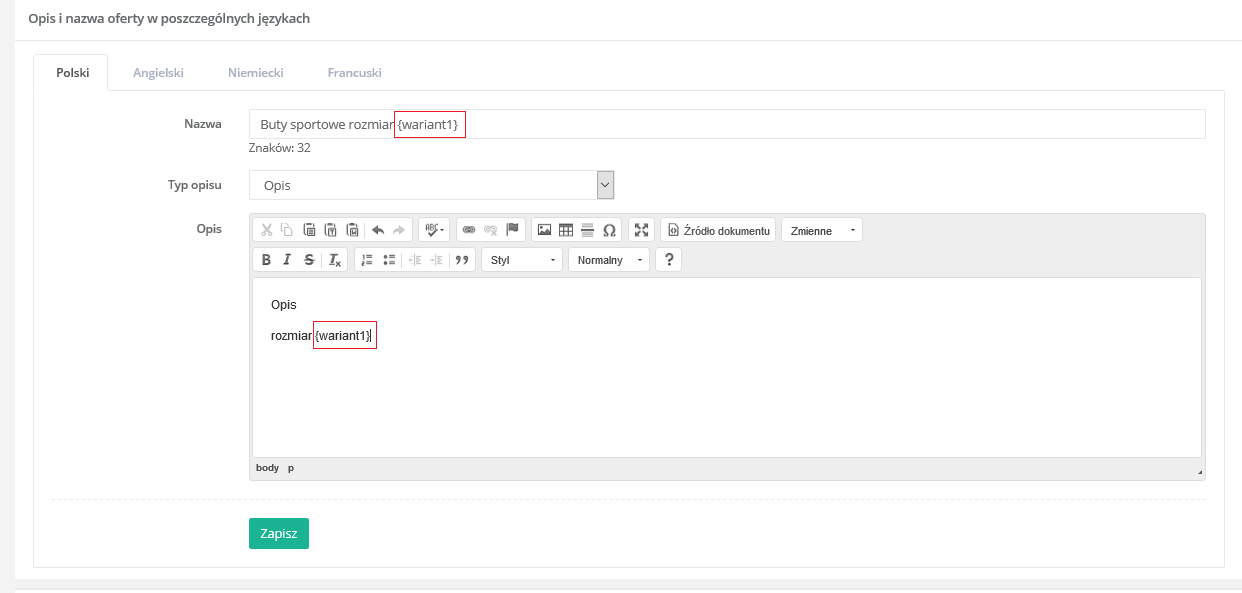Viewport: 1242px width, 593px height.
Task: Insert a link via the link icon
Action: pos(468,230)
